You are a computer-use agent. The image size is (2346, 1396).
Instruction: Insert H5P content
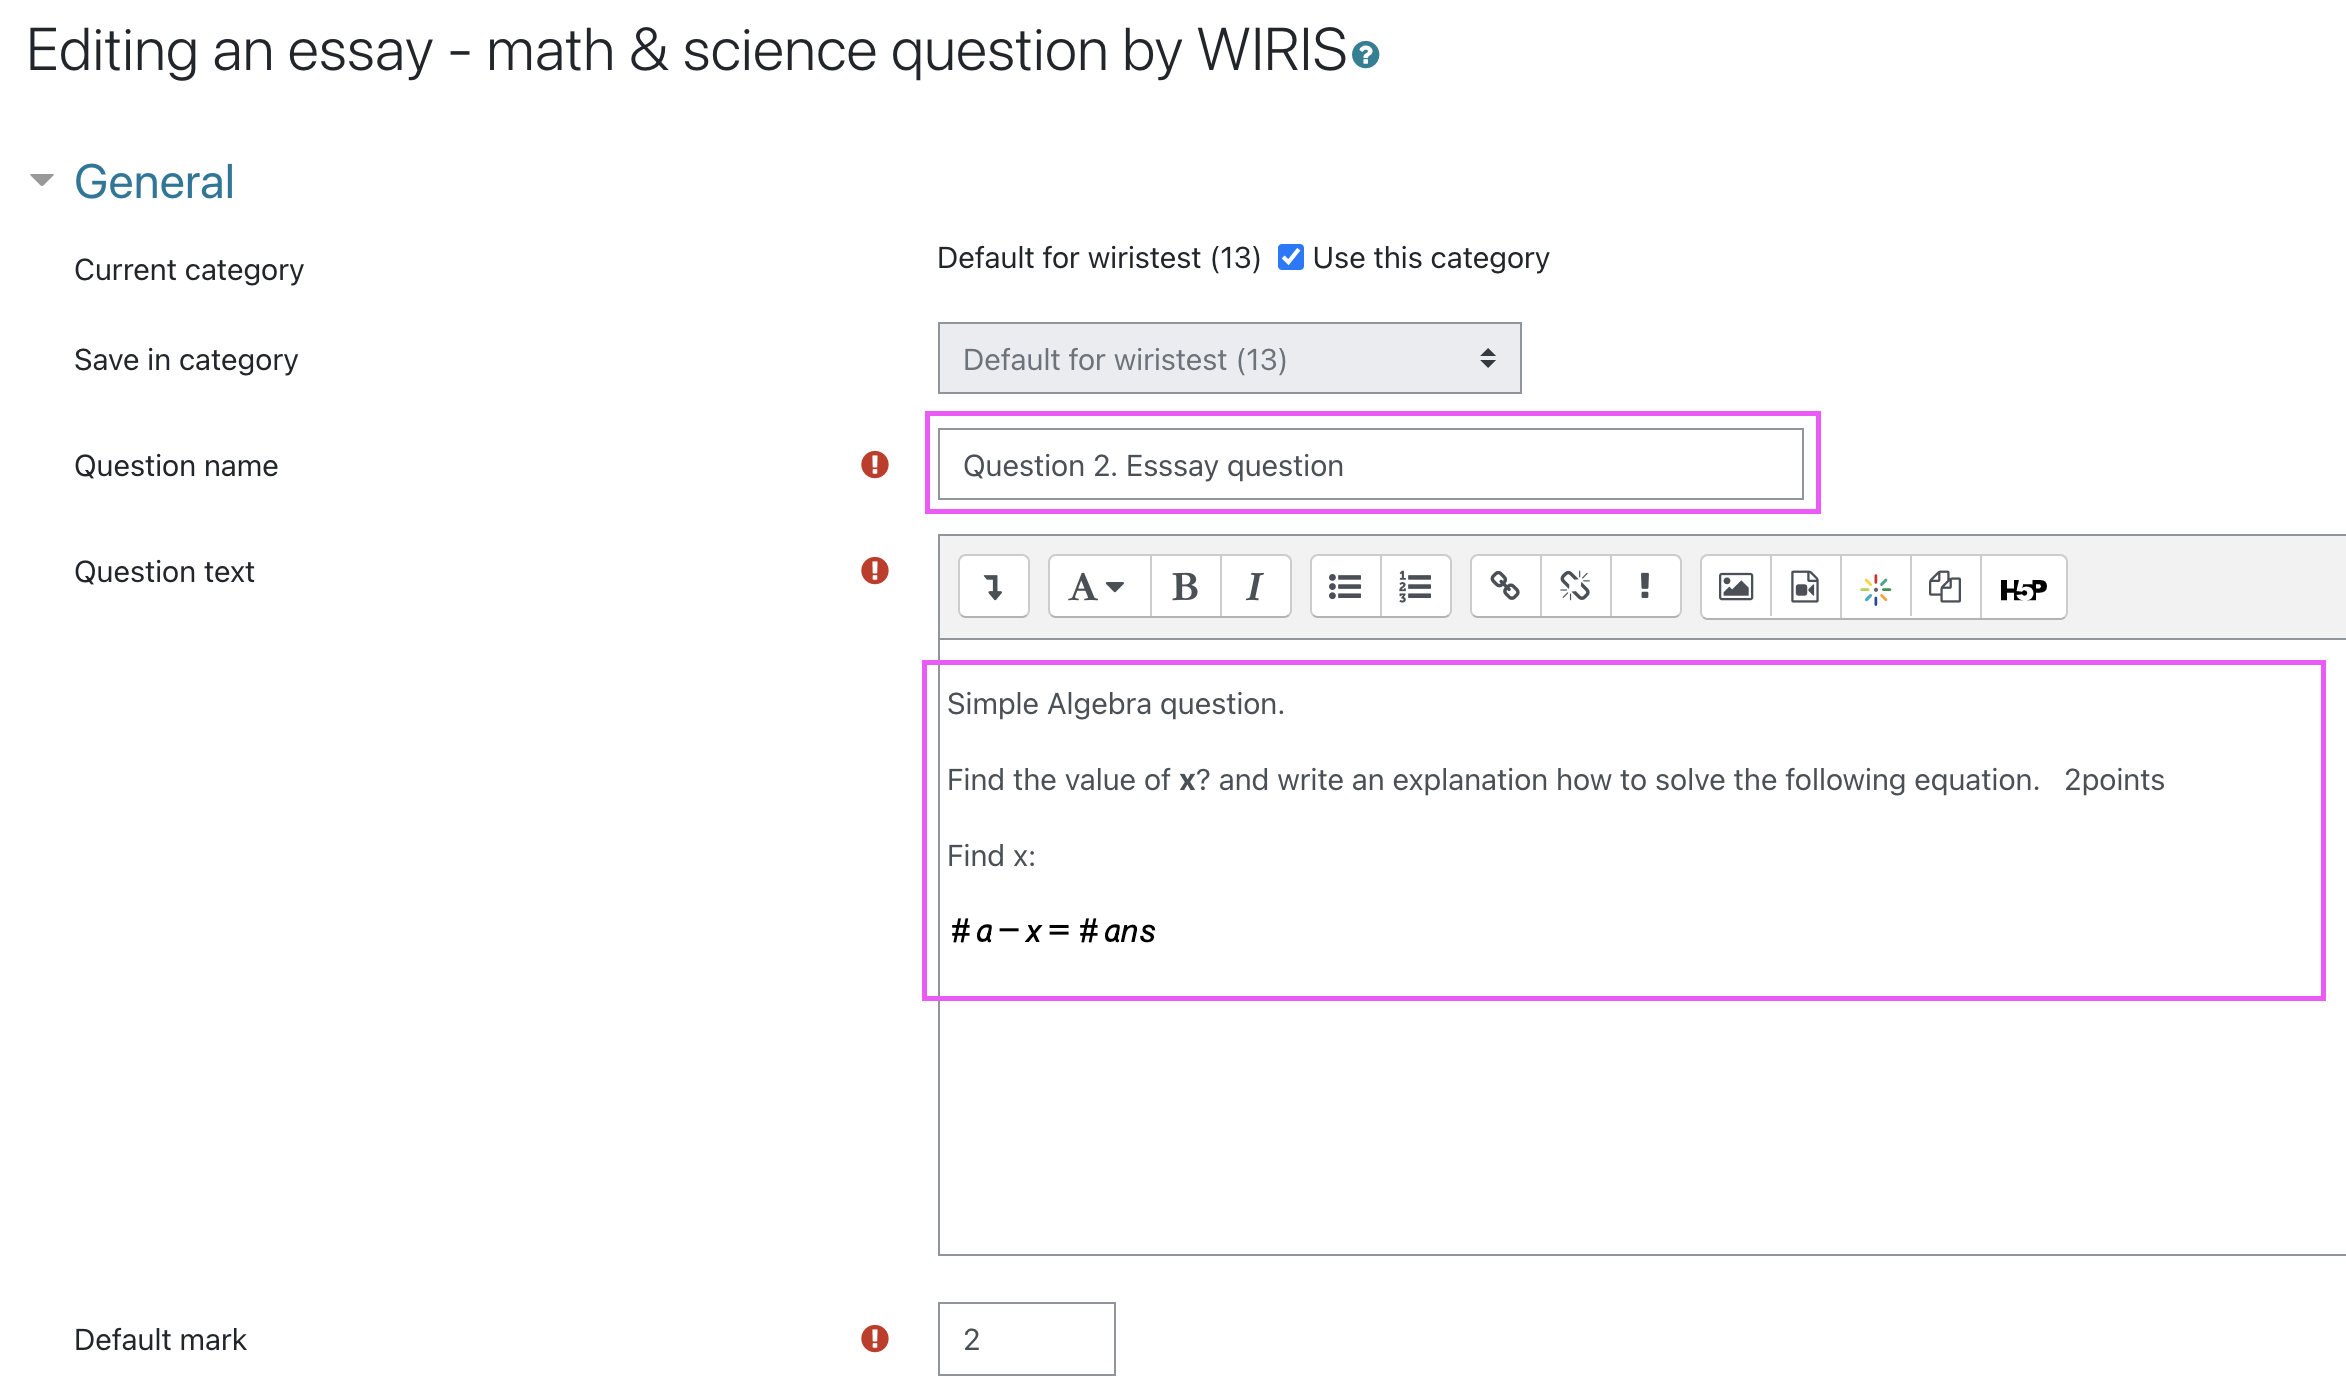click(2023, 587)
